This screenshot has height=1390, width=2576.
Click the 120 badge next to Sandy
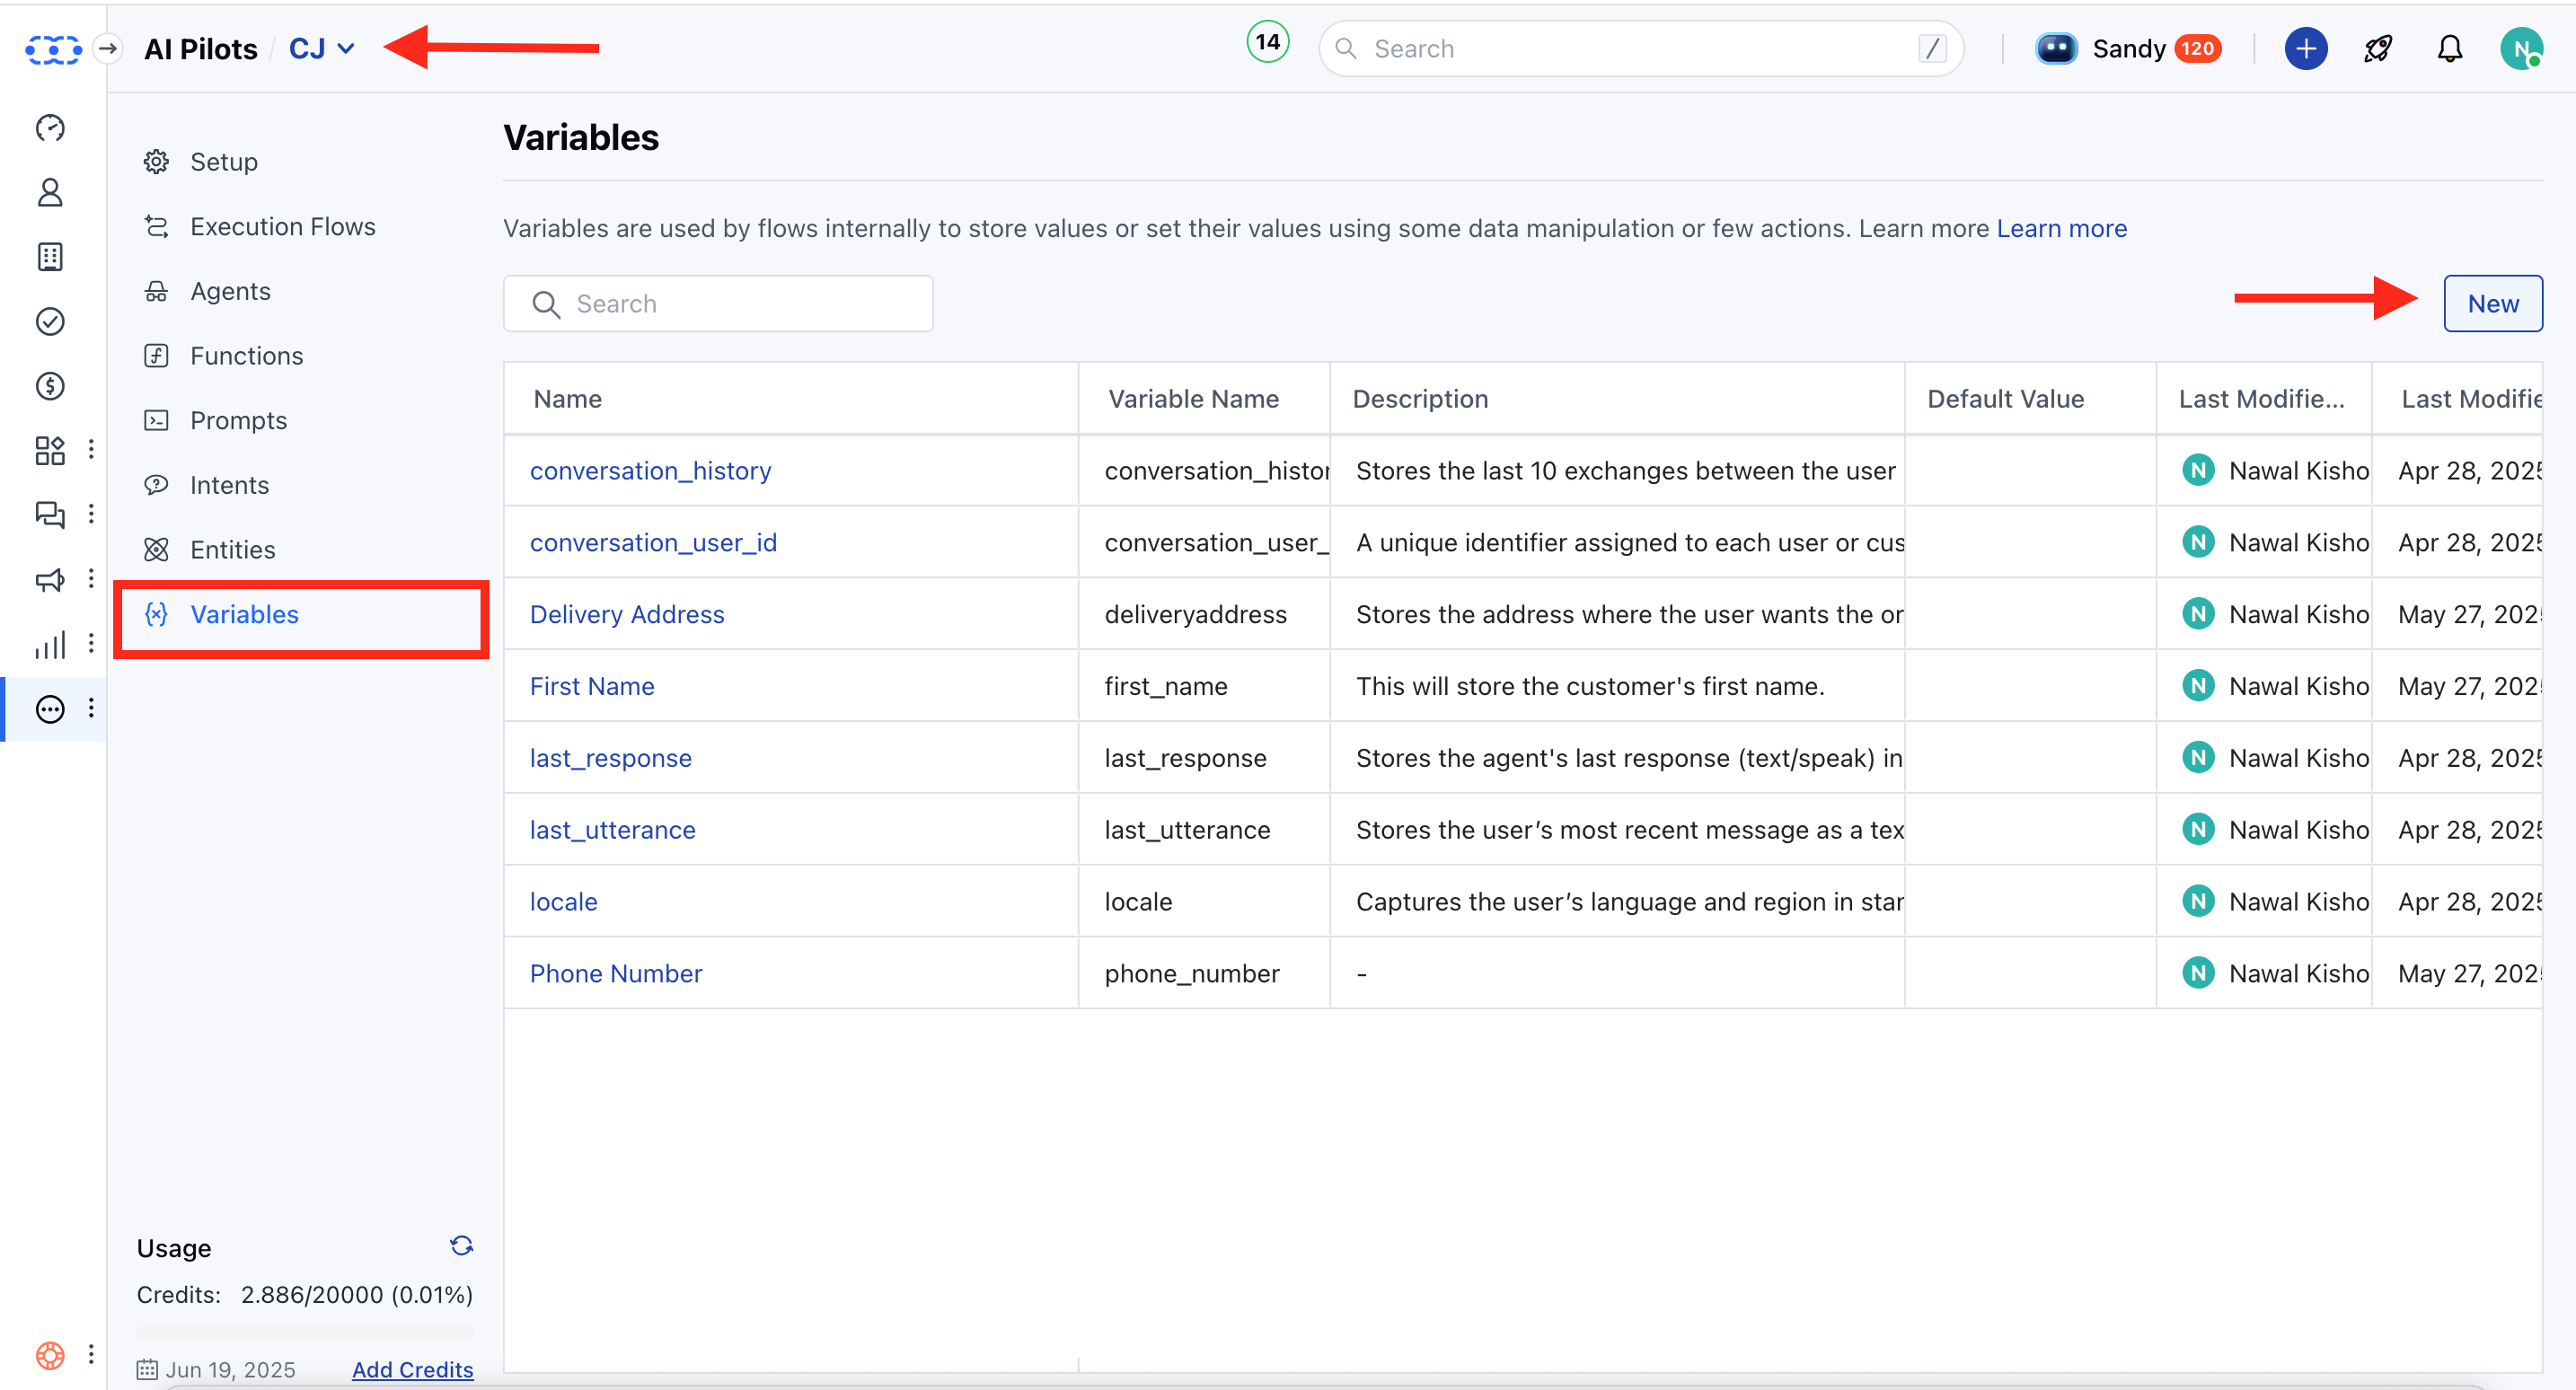coord(2197,48)
